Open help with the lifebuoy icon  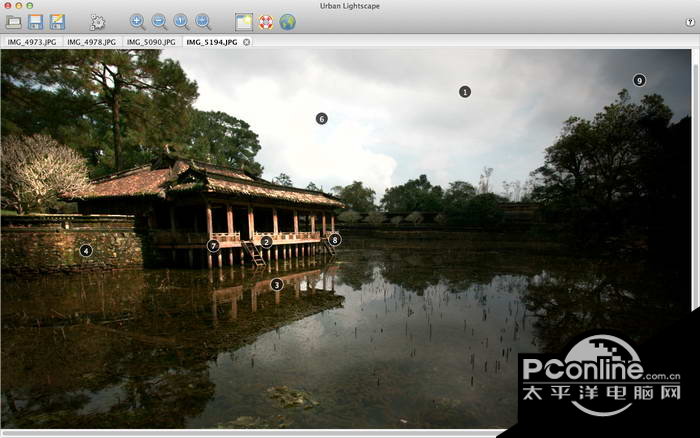266,22
